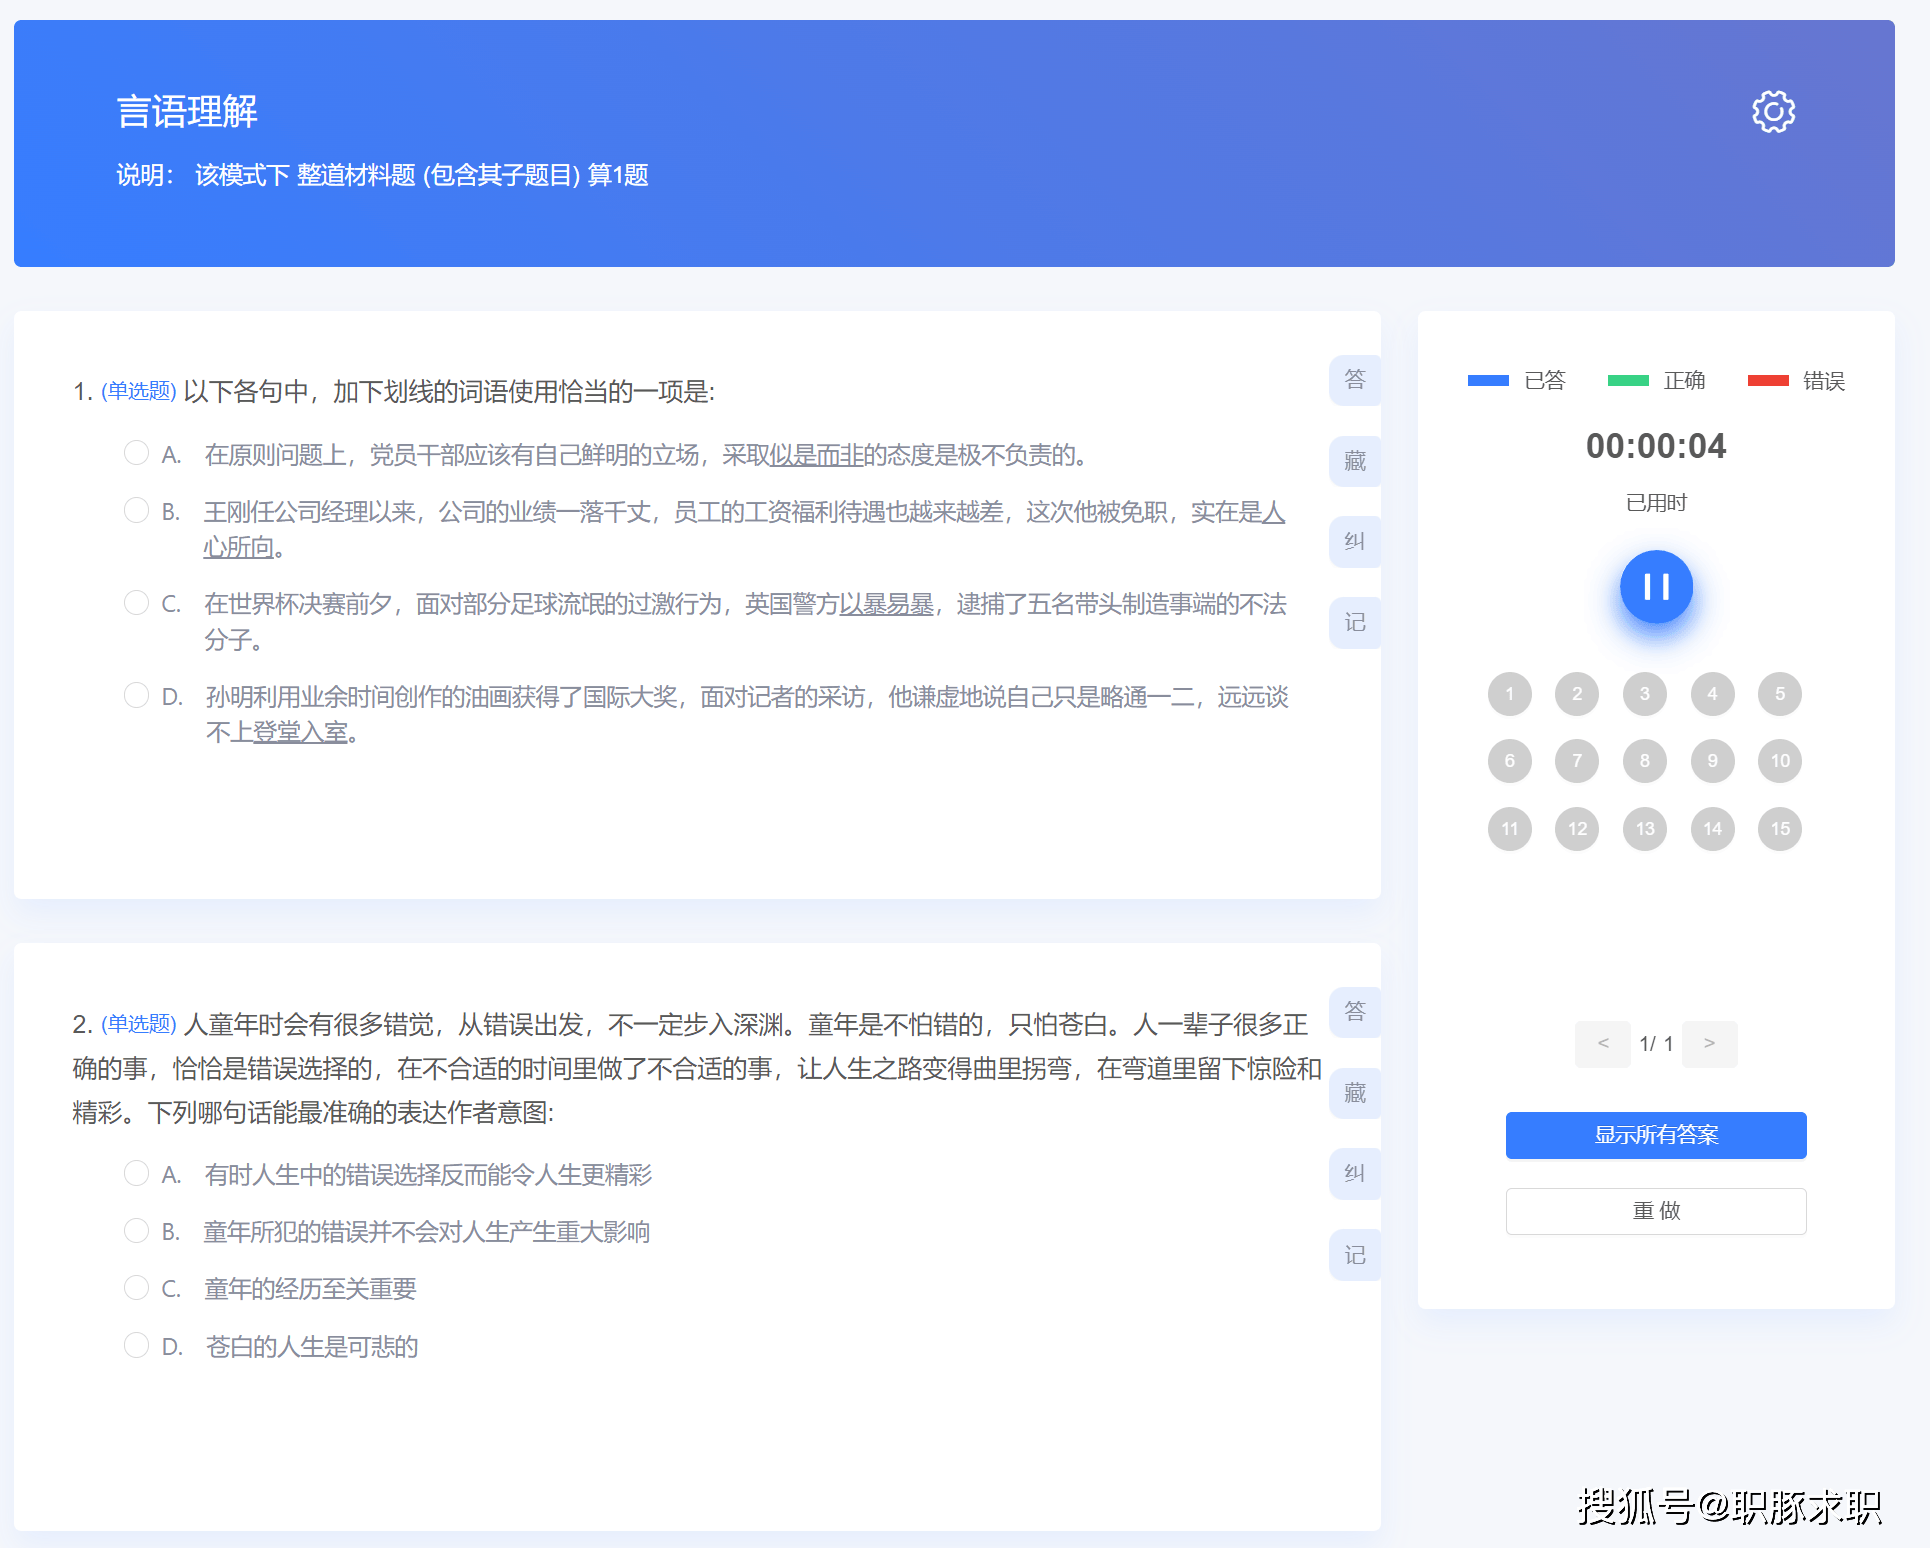Go to next page arrow
This screenshot has height=1548, width=1930.
click(1709, 1044)
